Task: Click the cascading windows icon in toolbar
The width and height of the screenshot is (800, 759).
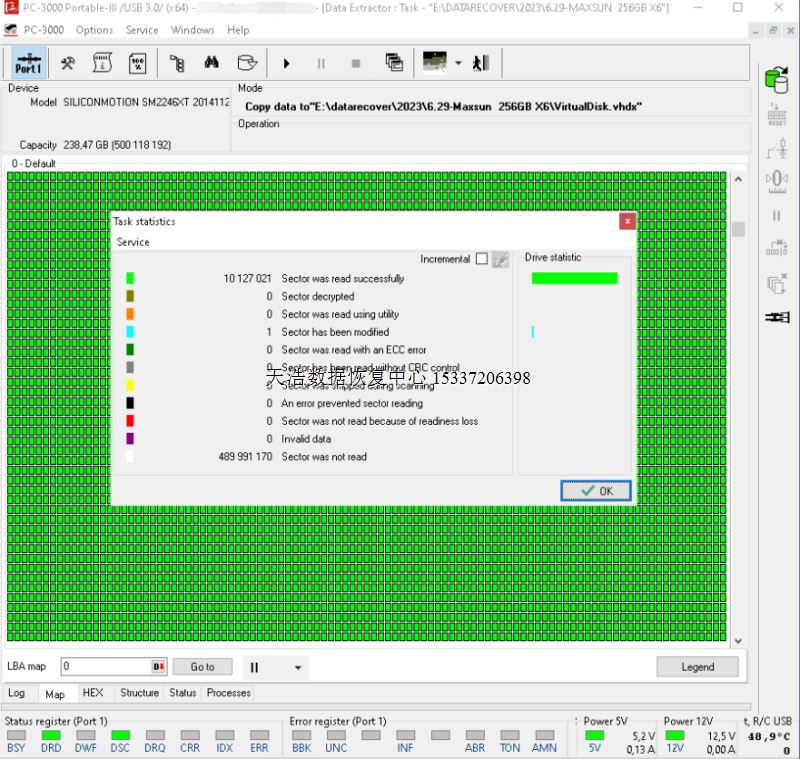Action: [394, 63]
